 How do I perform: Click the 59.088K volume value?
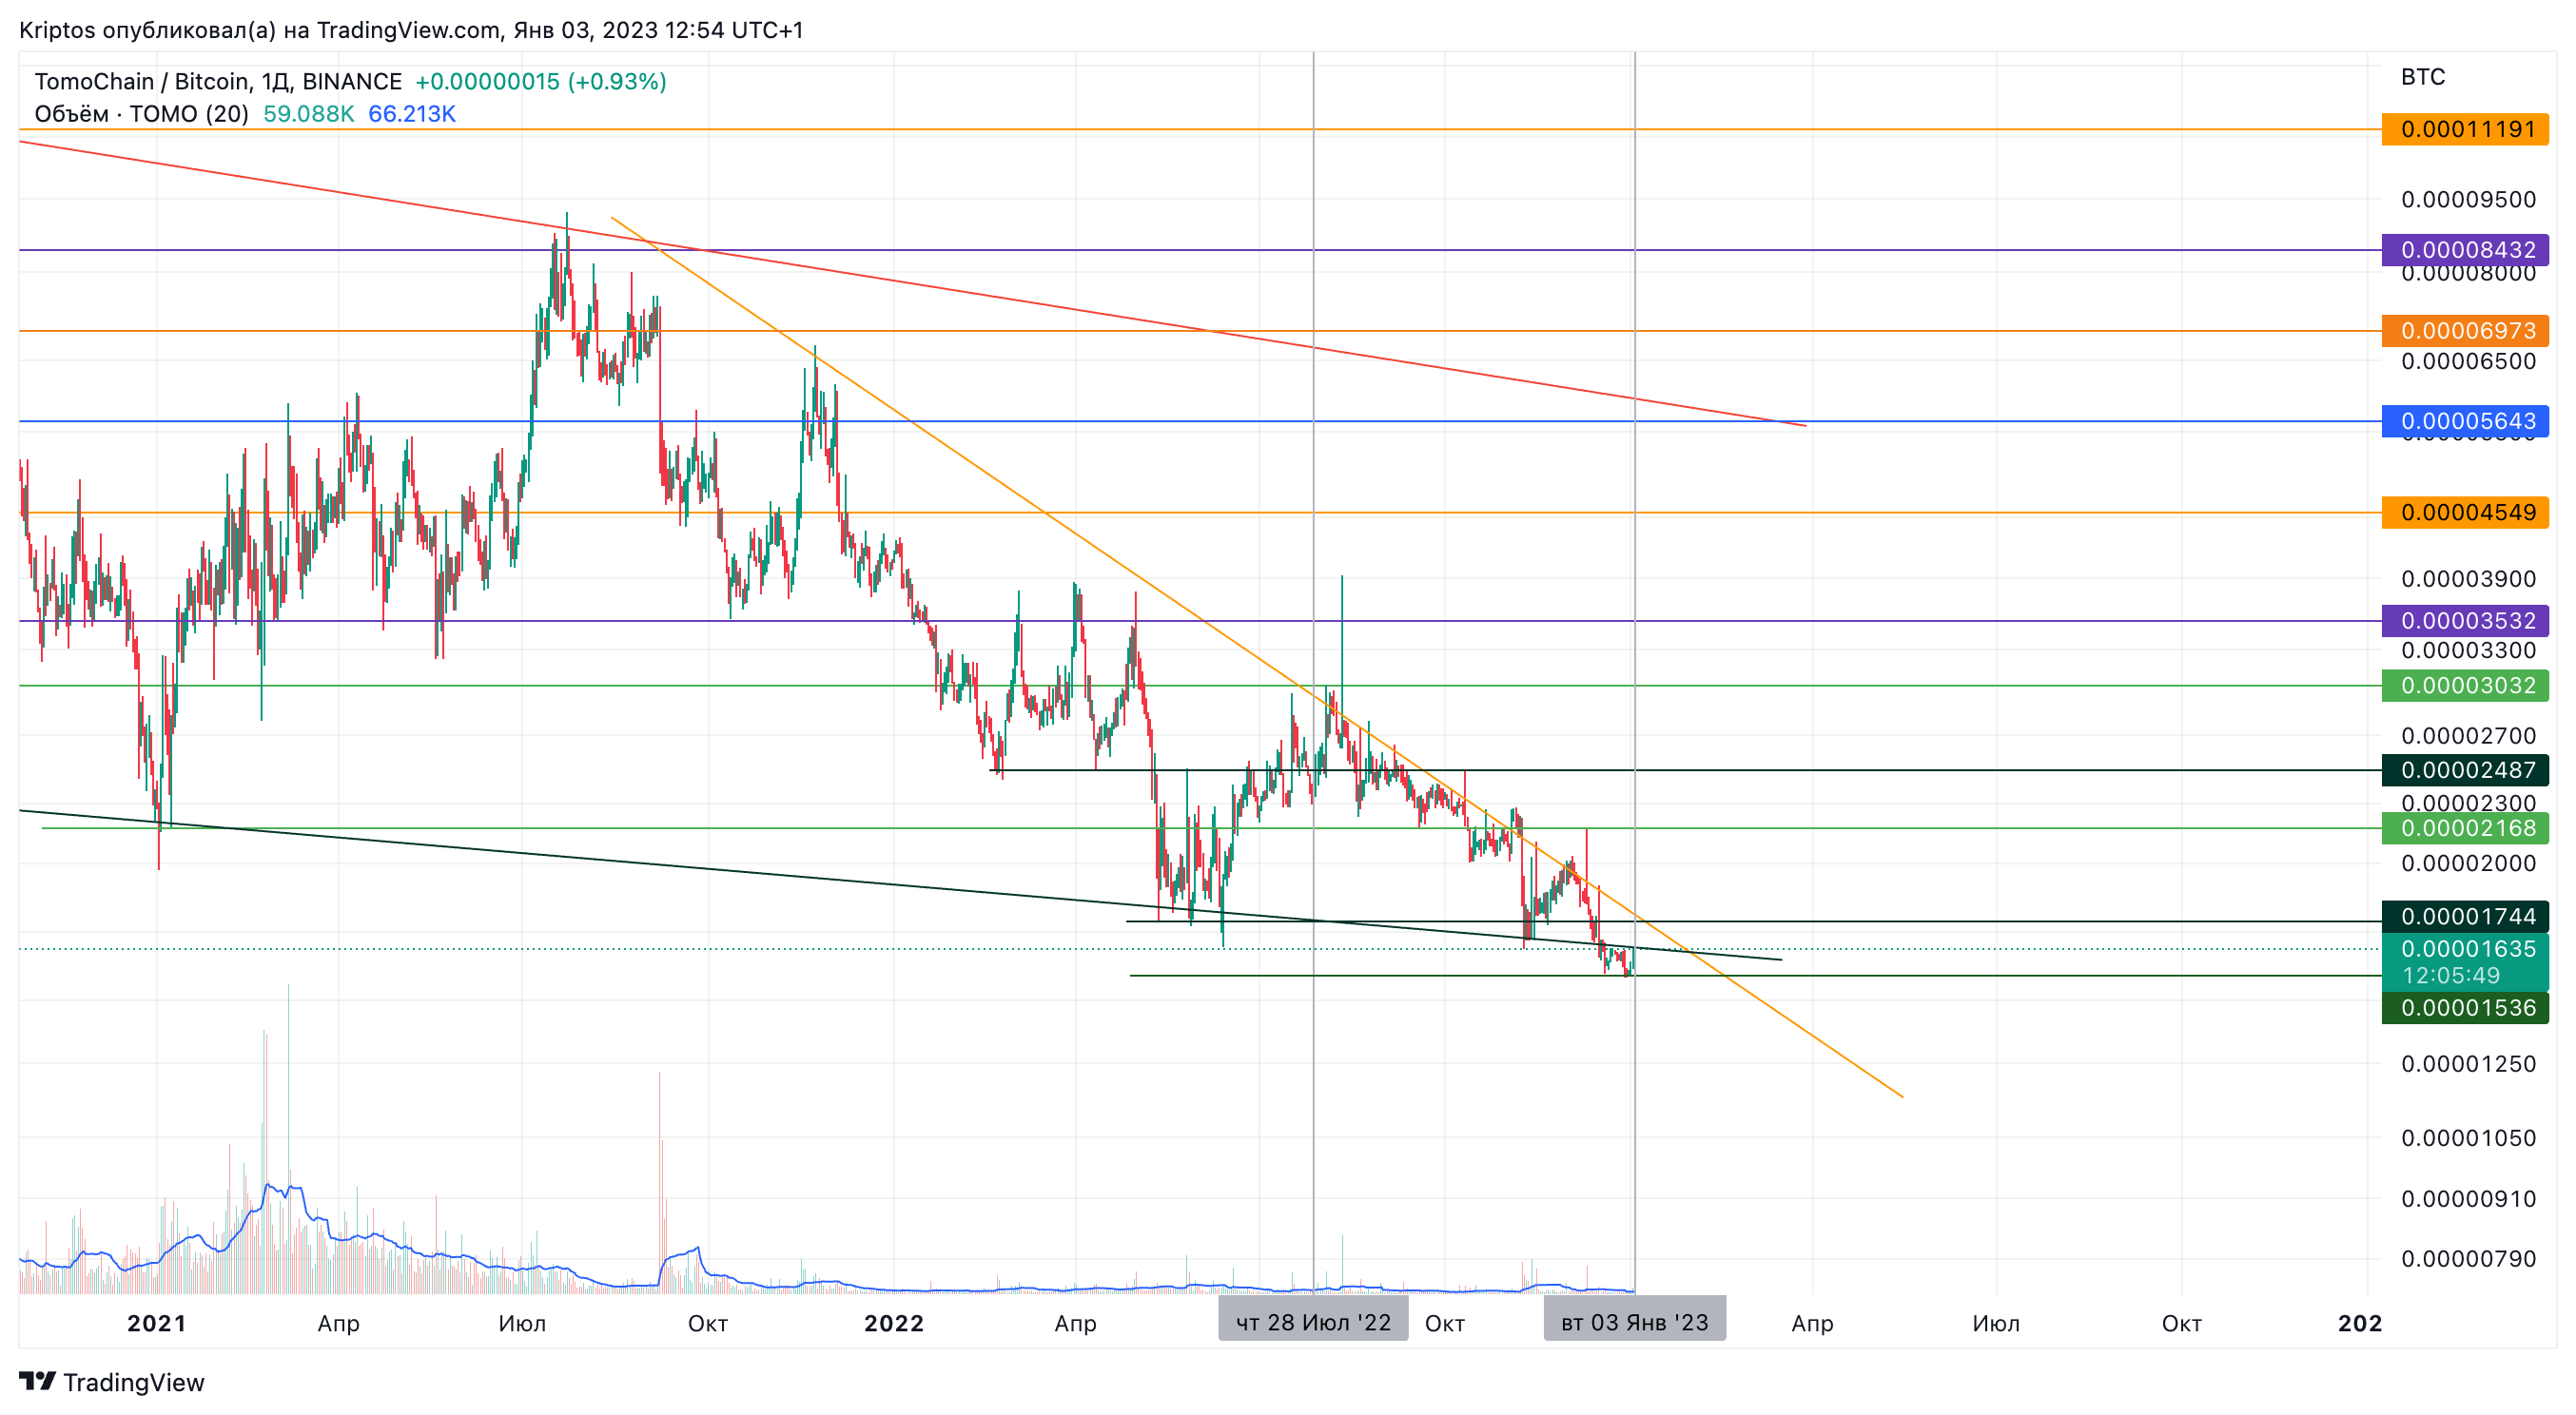pyautogui.click(x=308, y=114)
